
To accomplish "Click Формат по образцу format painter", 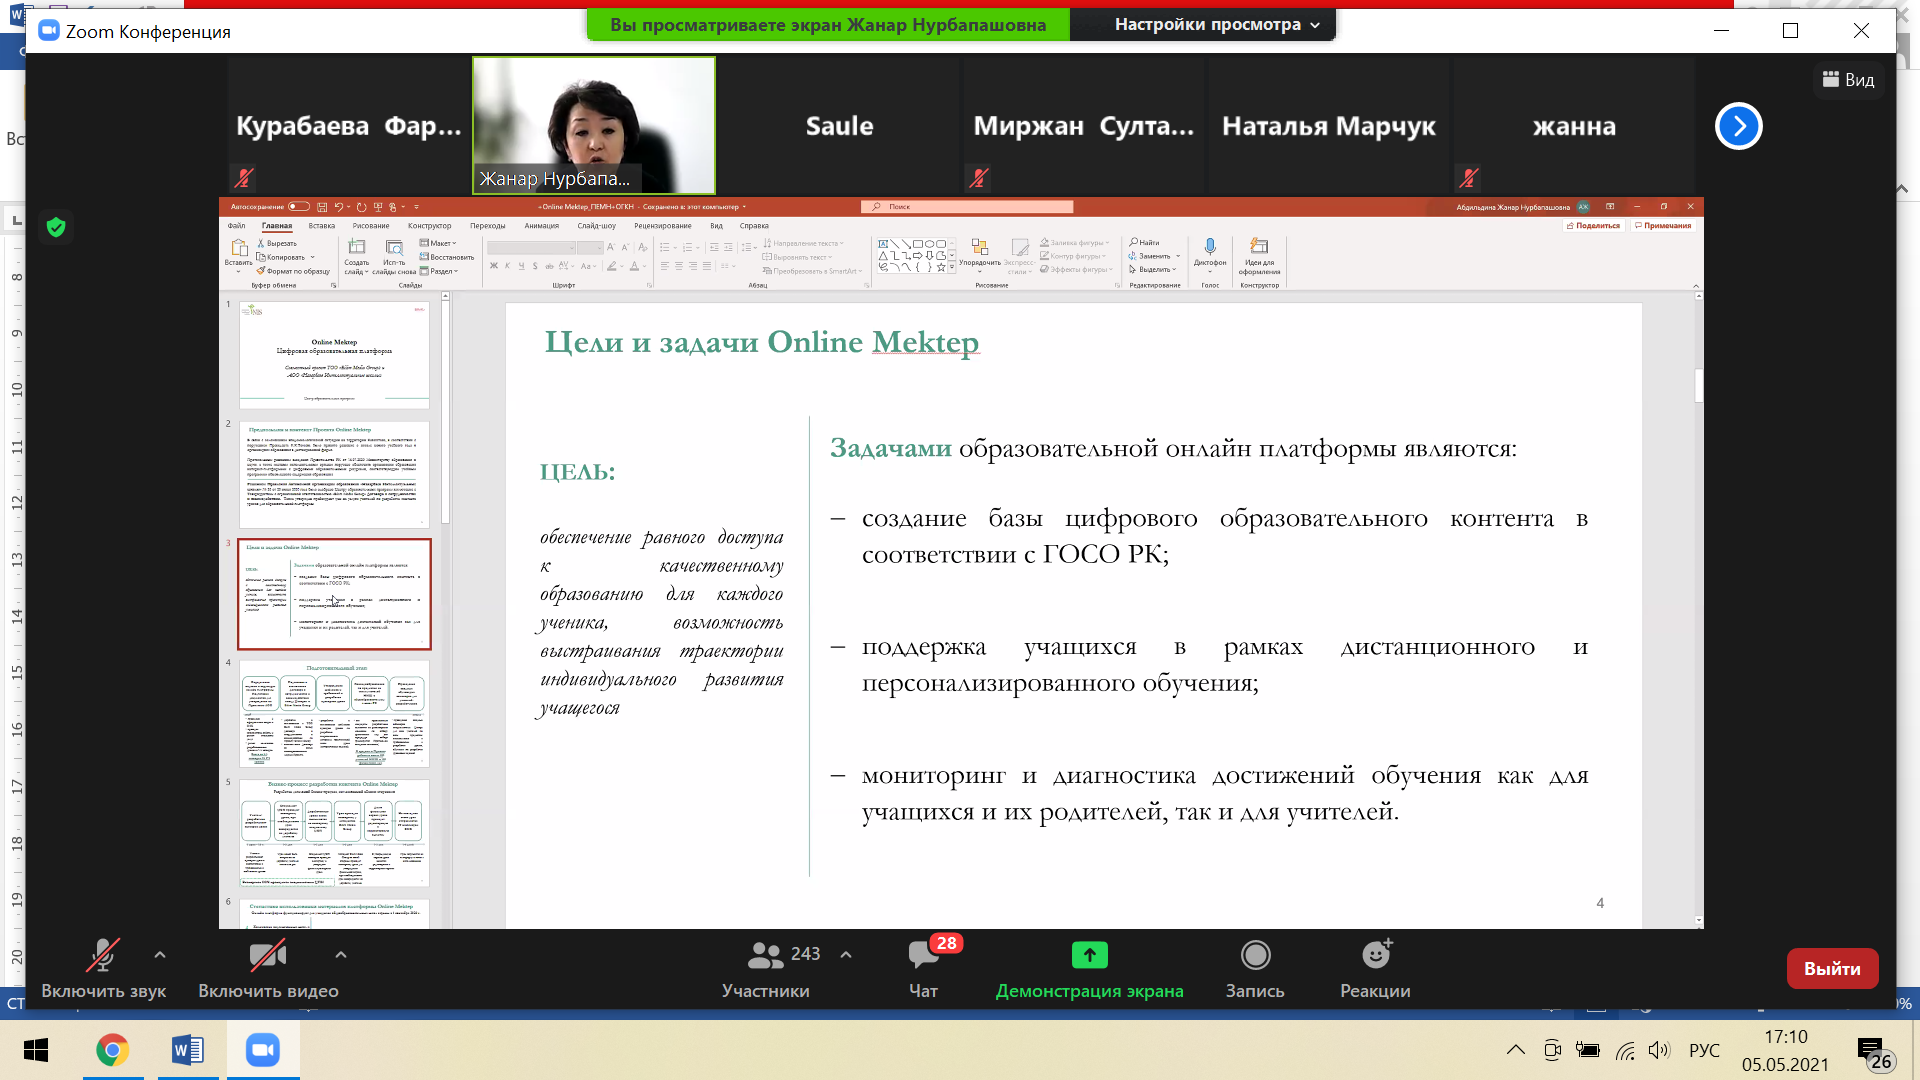I will [293, 271].
